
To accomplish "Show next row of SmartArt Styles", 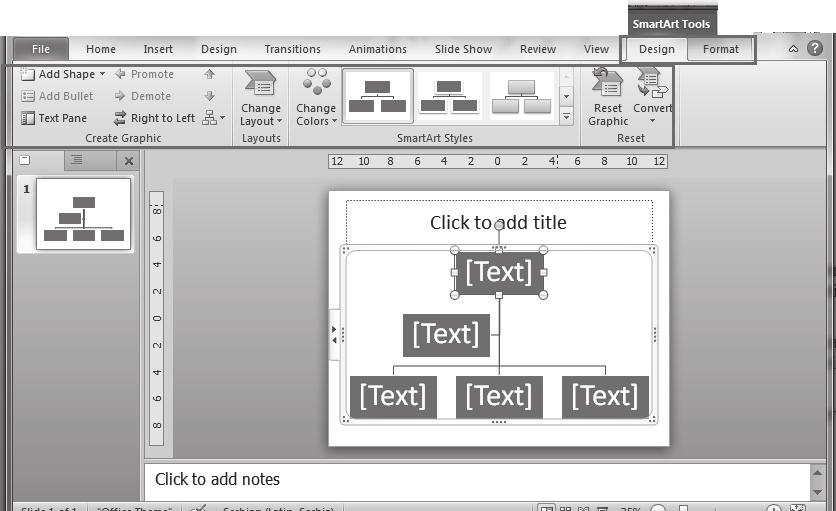I will pyautogui.click(x=566, y=97).
